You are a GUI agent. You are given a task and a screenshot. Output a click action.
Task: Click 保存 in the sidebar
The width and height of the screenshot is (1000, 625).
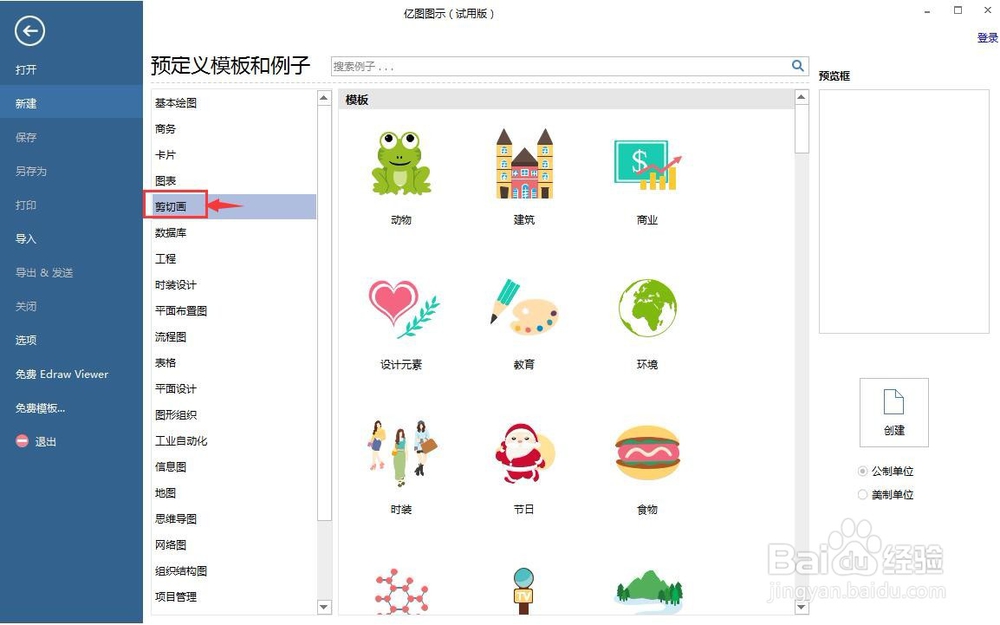(x=26, y=137)
